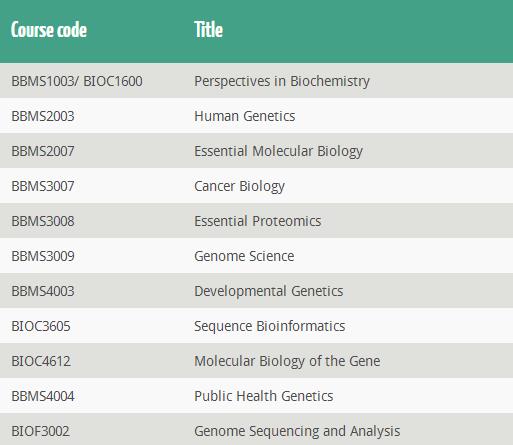Click the Sequence Bioinformatics course title

tap(270, 326)
